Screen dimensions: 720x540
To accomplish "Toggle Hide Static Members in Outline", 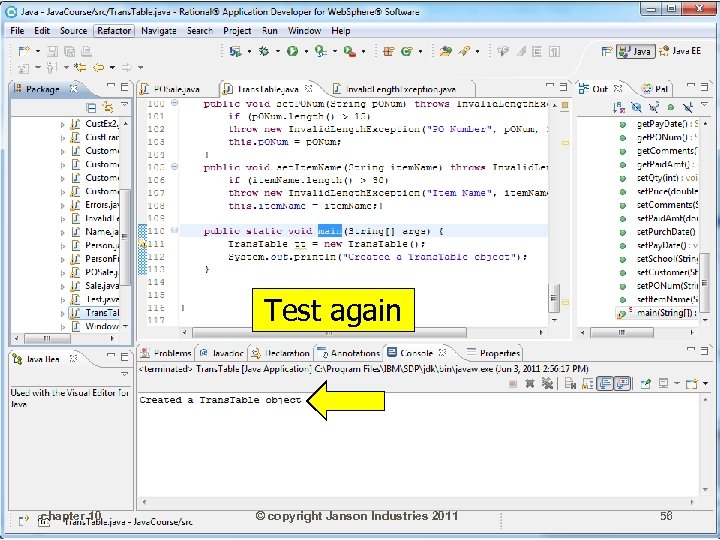I will tap(653, 107).
